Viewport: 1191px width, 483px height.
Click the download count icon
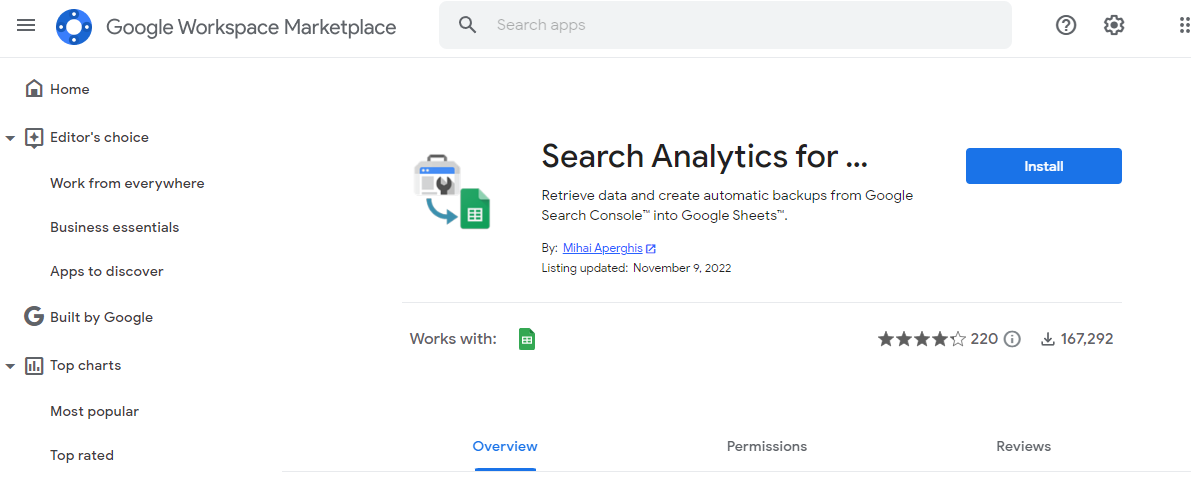point(1048,339)
